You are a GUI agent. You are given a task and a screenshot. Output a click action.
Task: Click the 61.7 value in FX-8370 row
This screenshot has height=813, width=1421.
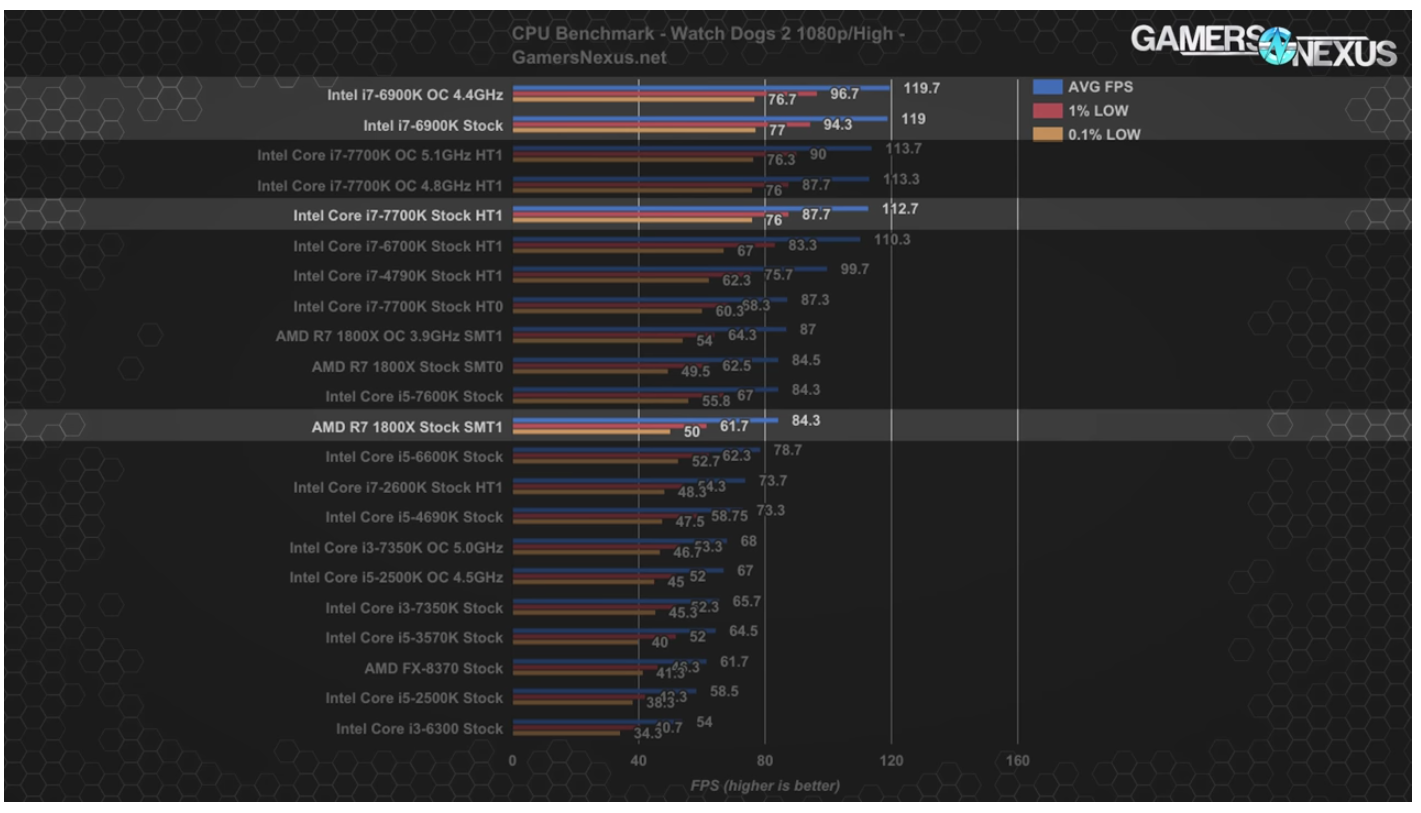coord(734,661)
